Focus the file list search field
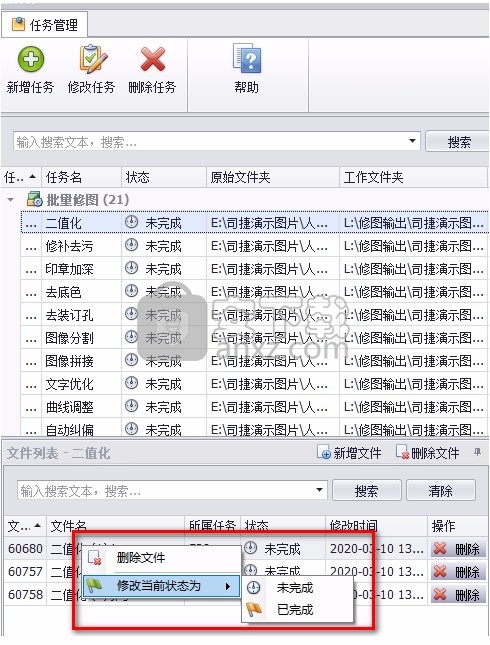Viewport: 490px width, 645px height. click(x=165, y=491)
